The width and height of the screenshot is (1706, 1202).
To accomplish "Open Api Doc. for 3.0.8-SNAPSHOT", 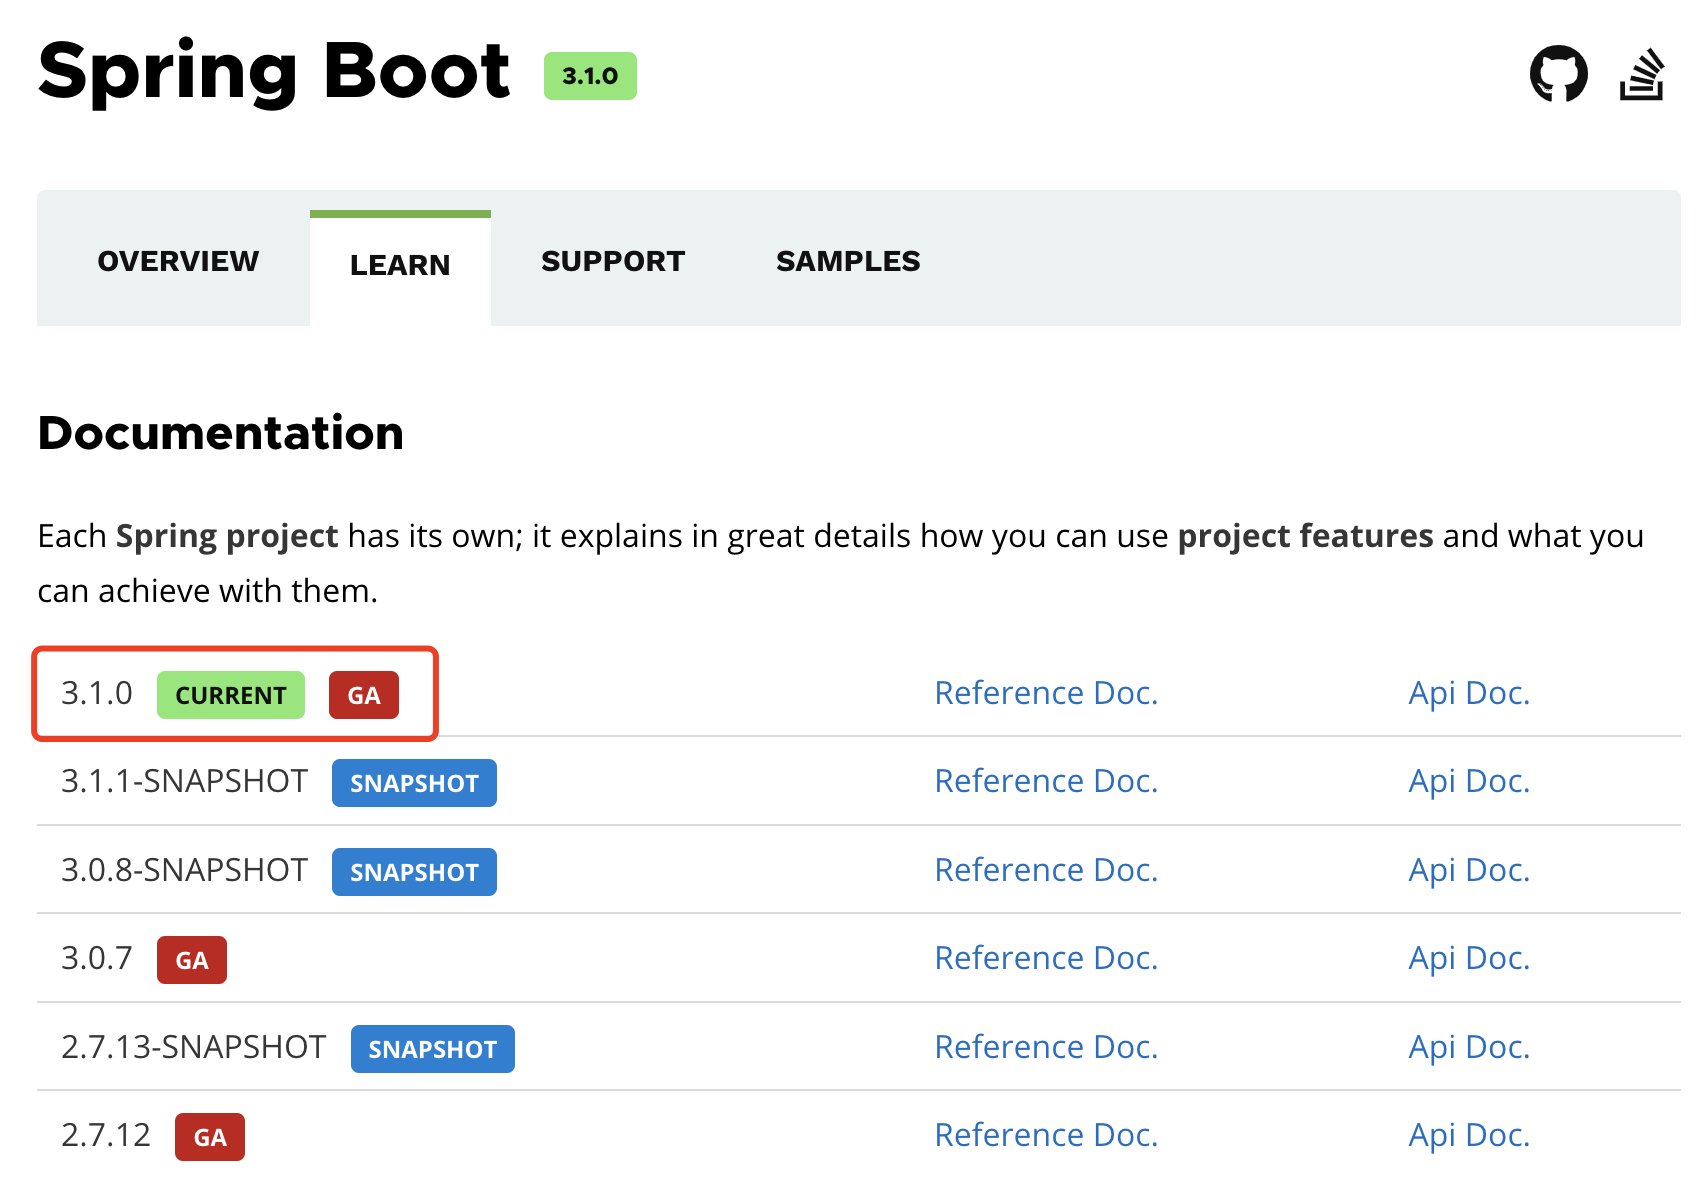I will point(1469,870).
